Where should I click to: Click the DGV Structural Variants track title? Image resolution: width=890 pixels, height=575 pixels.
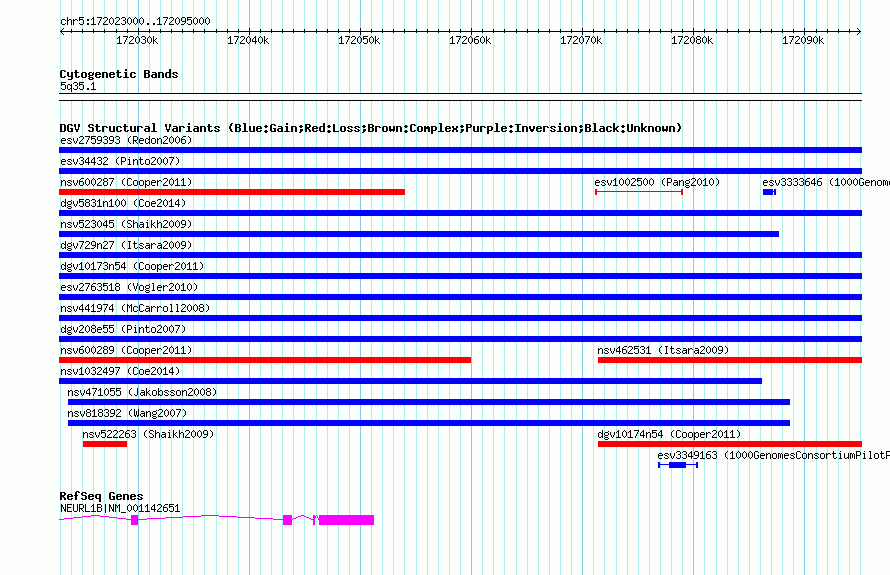tap(370, 128)
